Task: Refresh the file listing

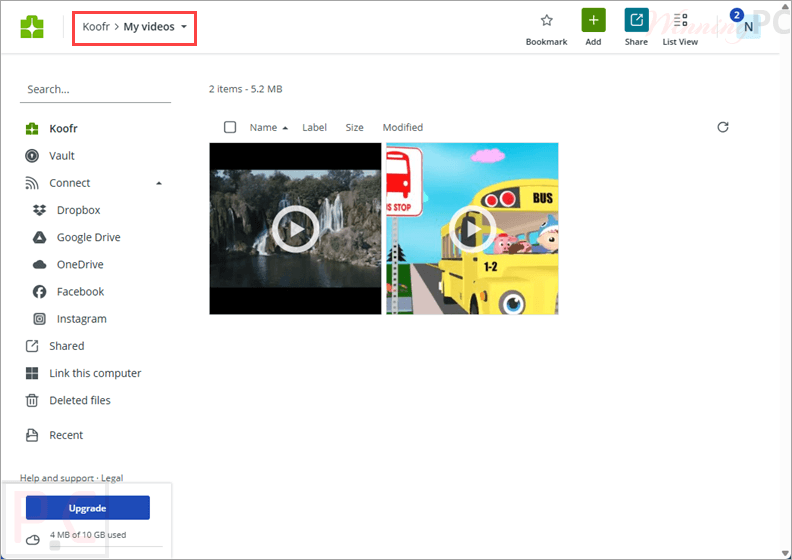Action: [723, 127]
